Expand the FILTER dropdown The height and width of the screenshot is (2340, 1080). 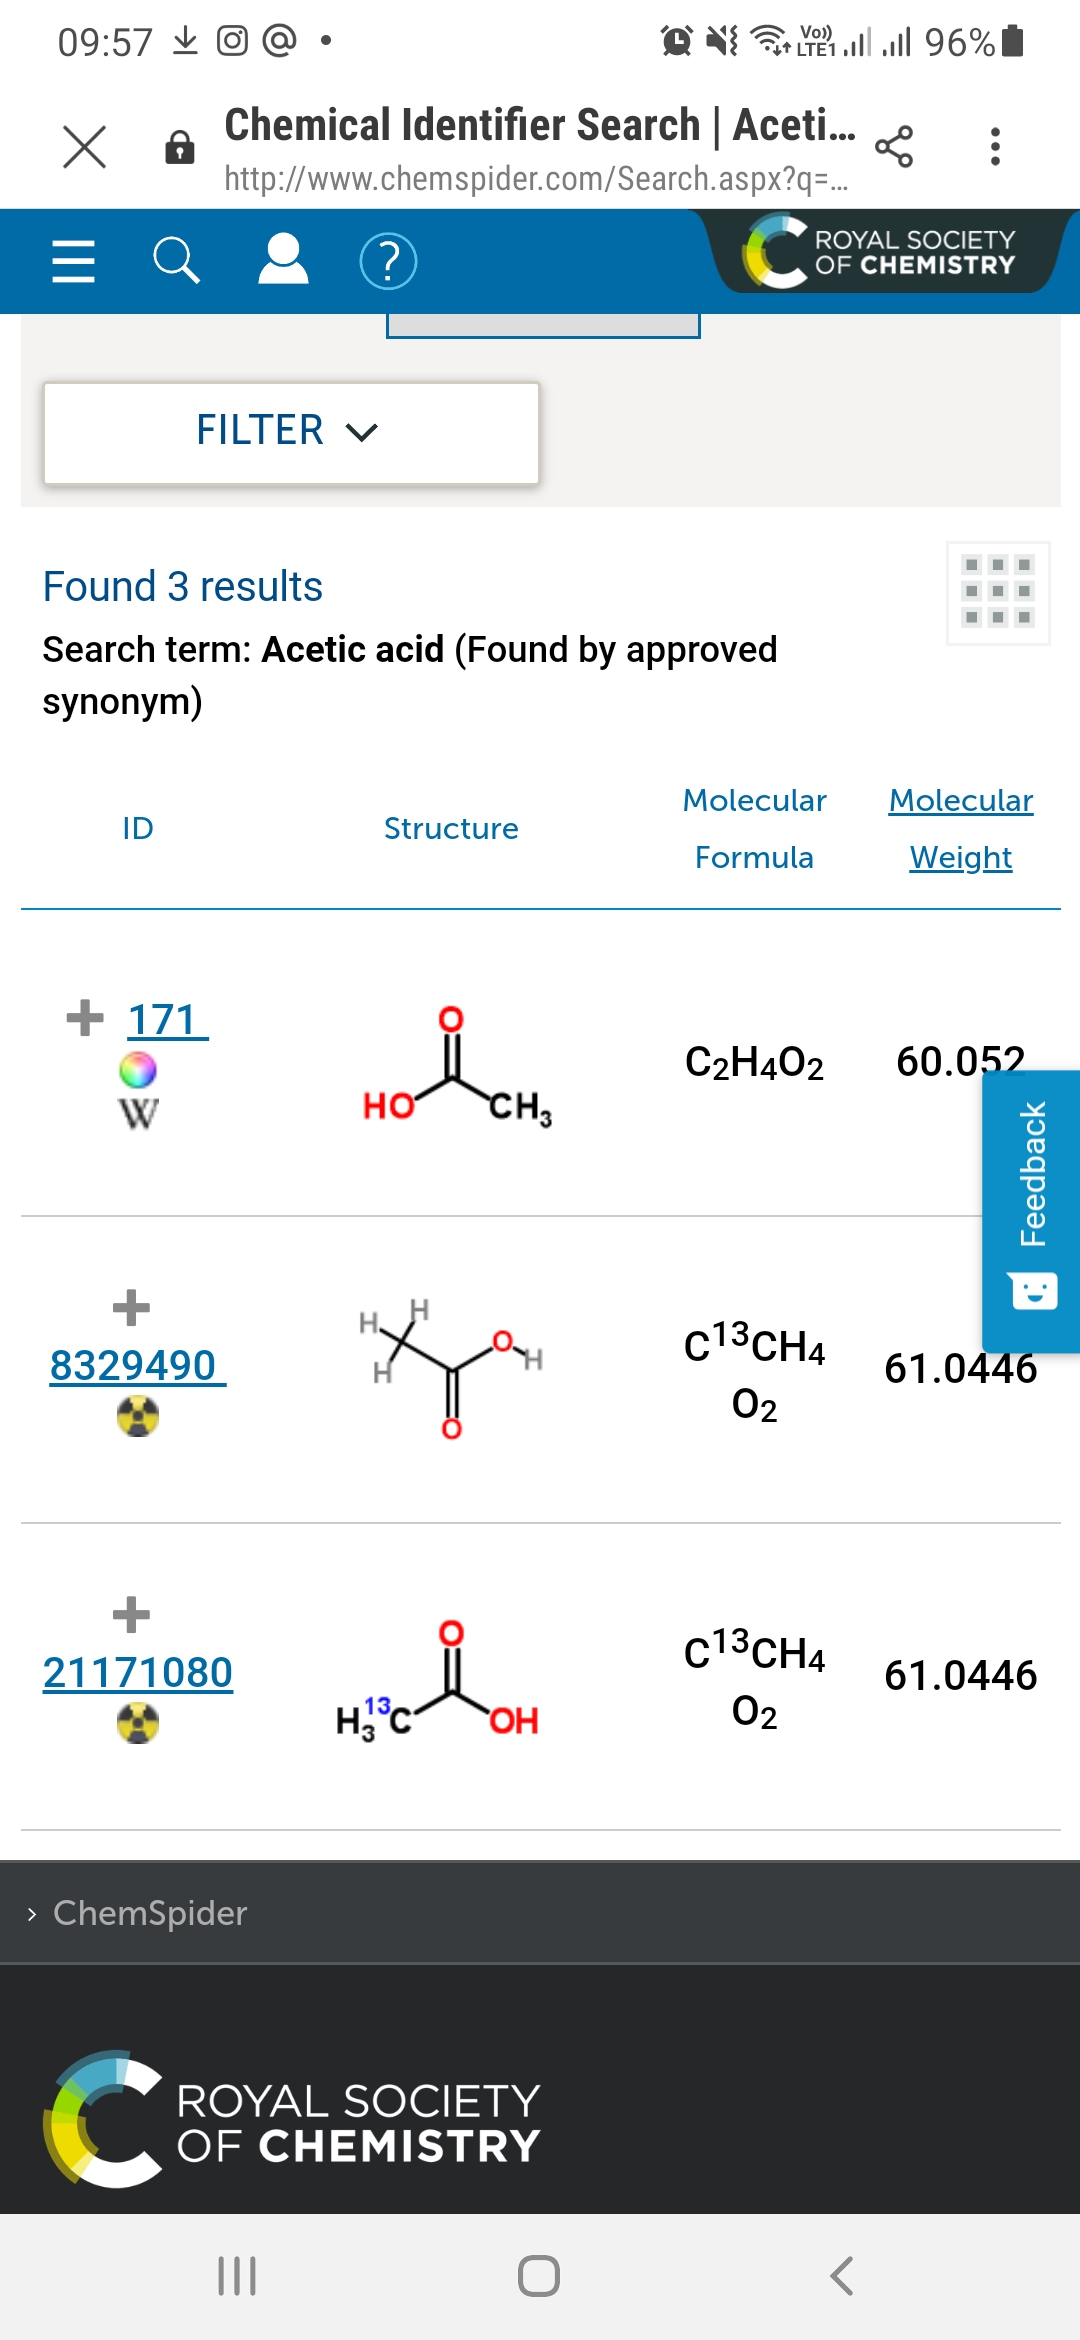(x=291, y=432)
